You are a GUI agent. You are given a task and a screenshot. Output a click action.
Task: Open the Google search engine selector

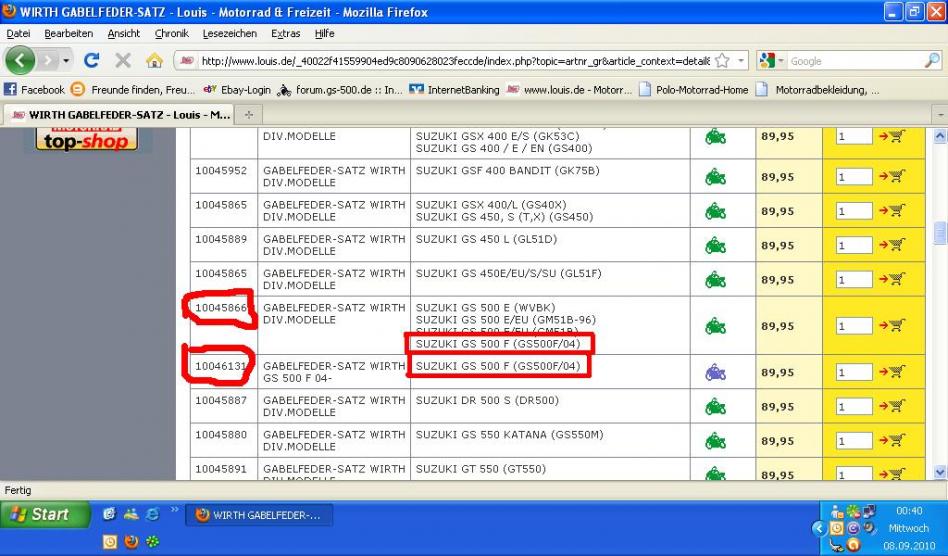tap(771, 60)
